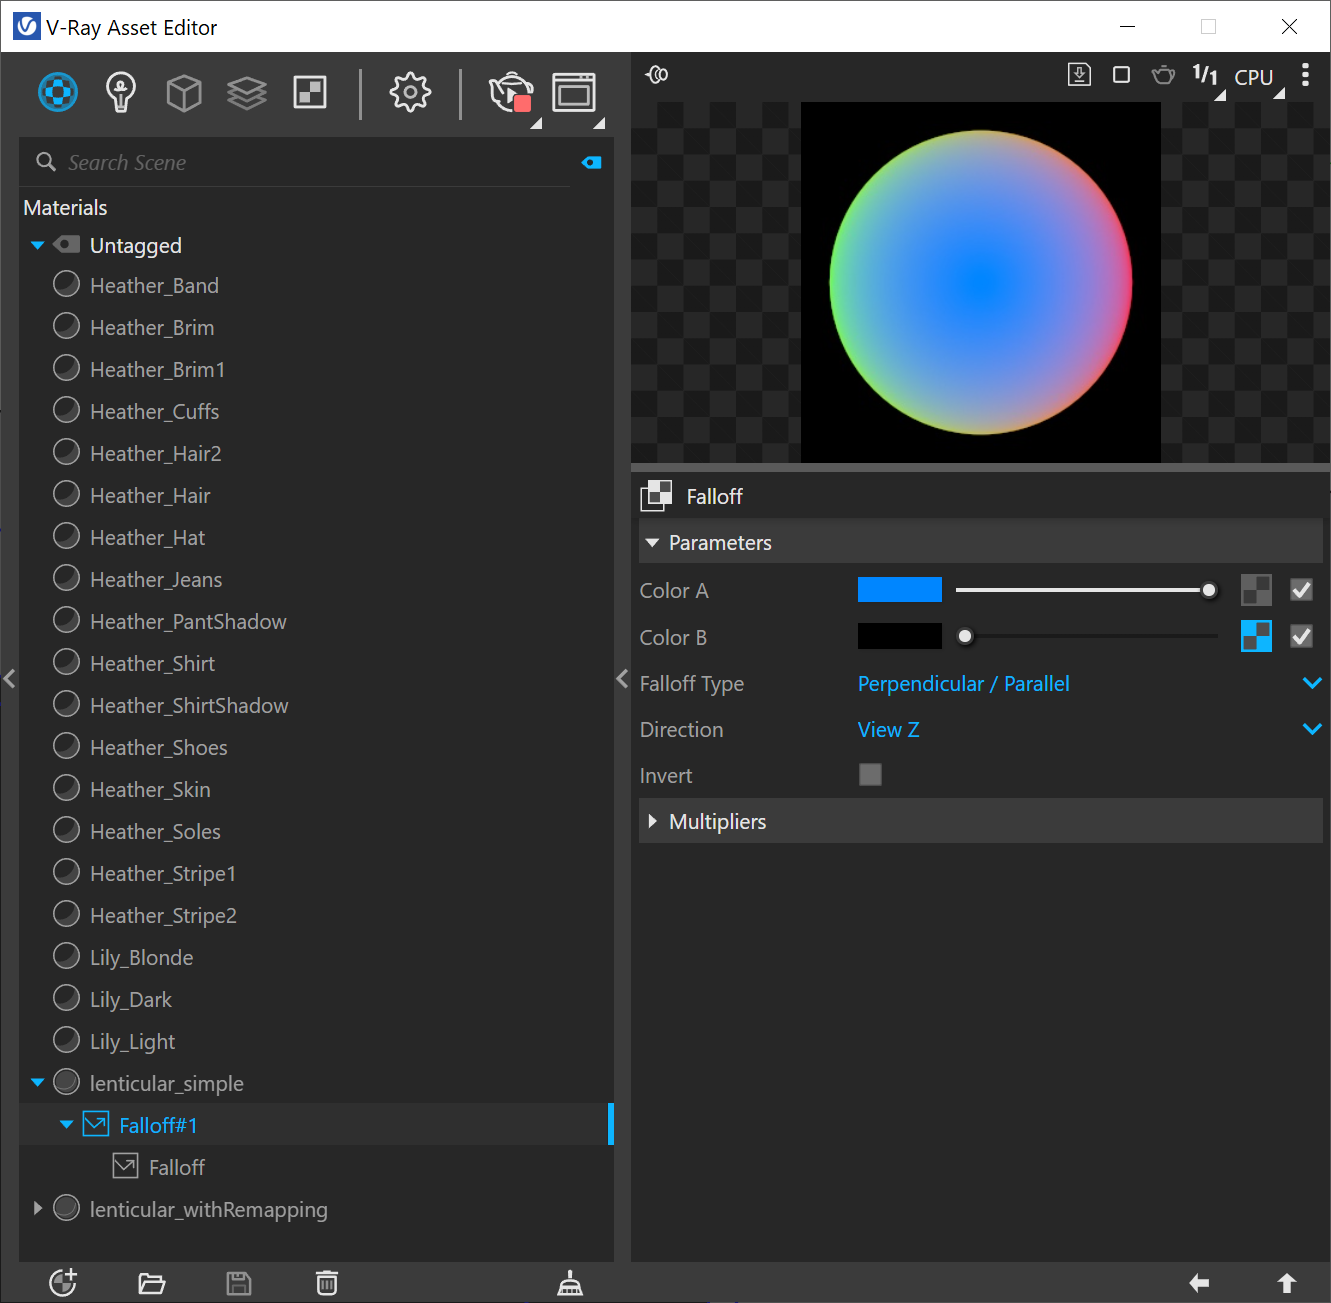Open the V-Ray render Settings panel
The height and width of the screenshot is (1303, 1331).
(409, 91)
